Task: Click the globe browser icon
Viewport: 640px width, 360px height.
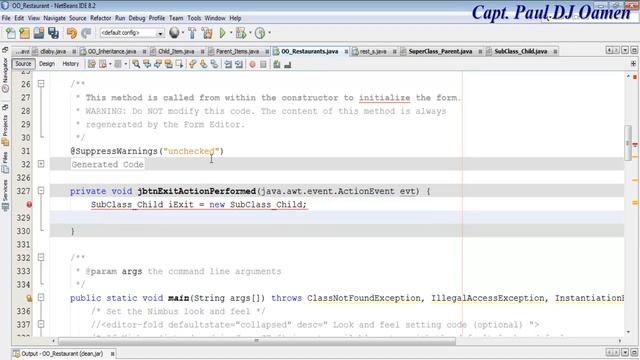Action: tap(174, 33)
